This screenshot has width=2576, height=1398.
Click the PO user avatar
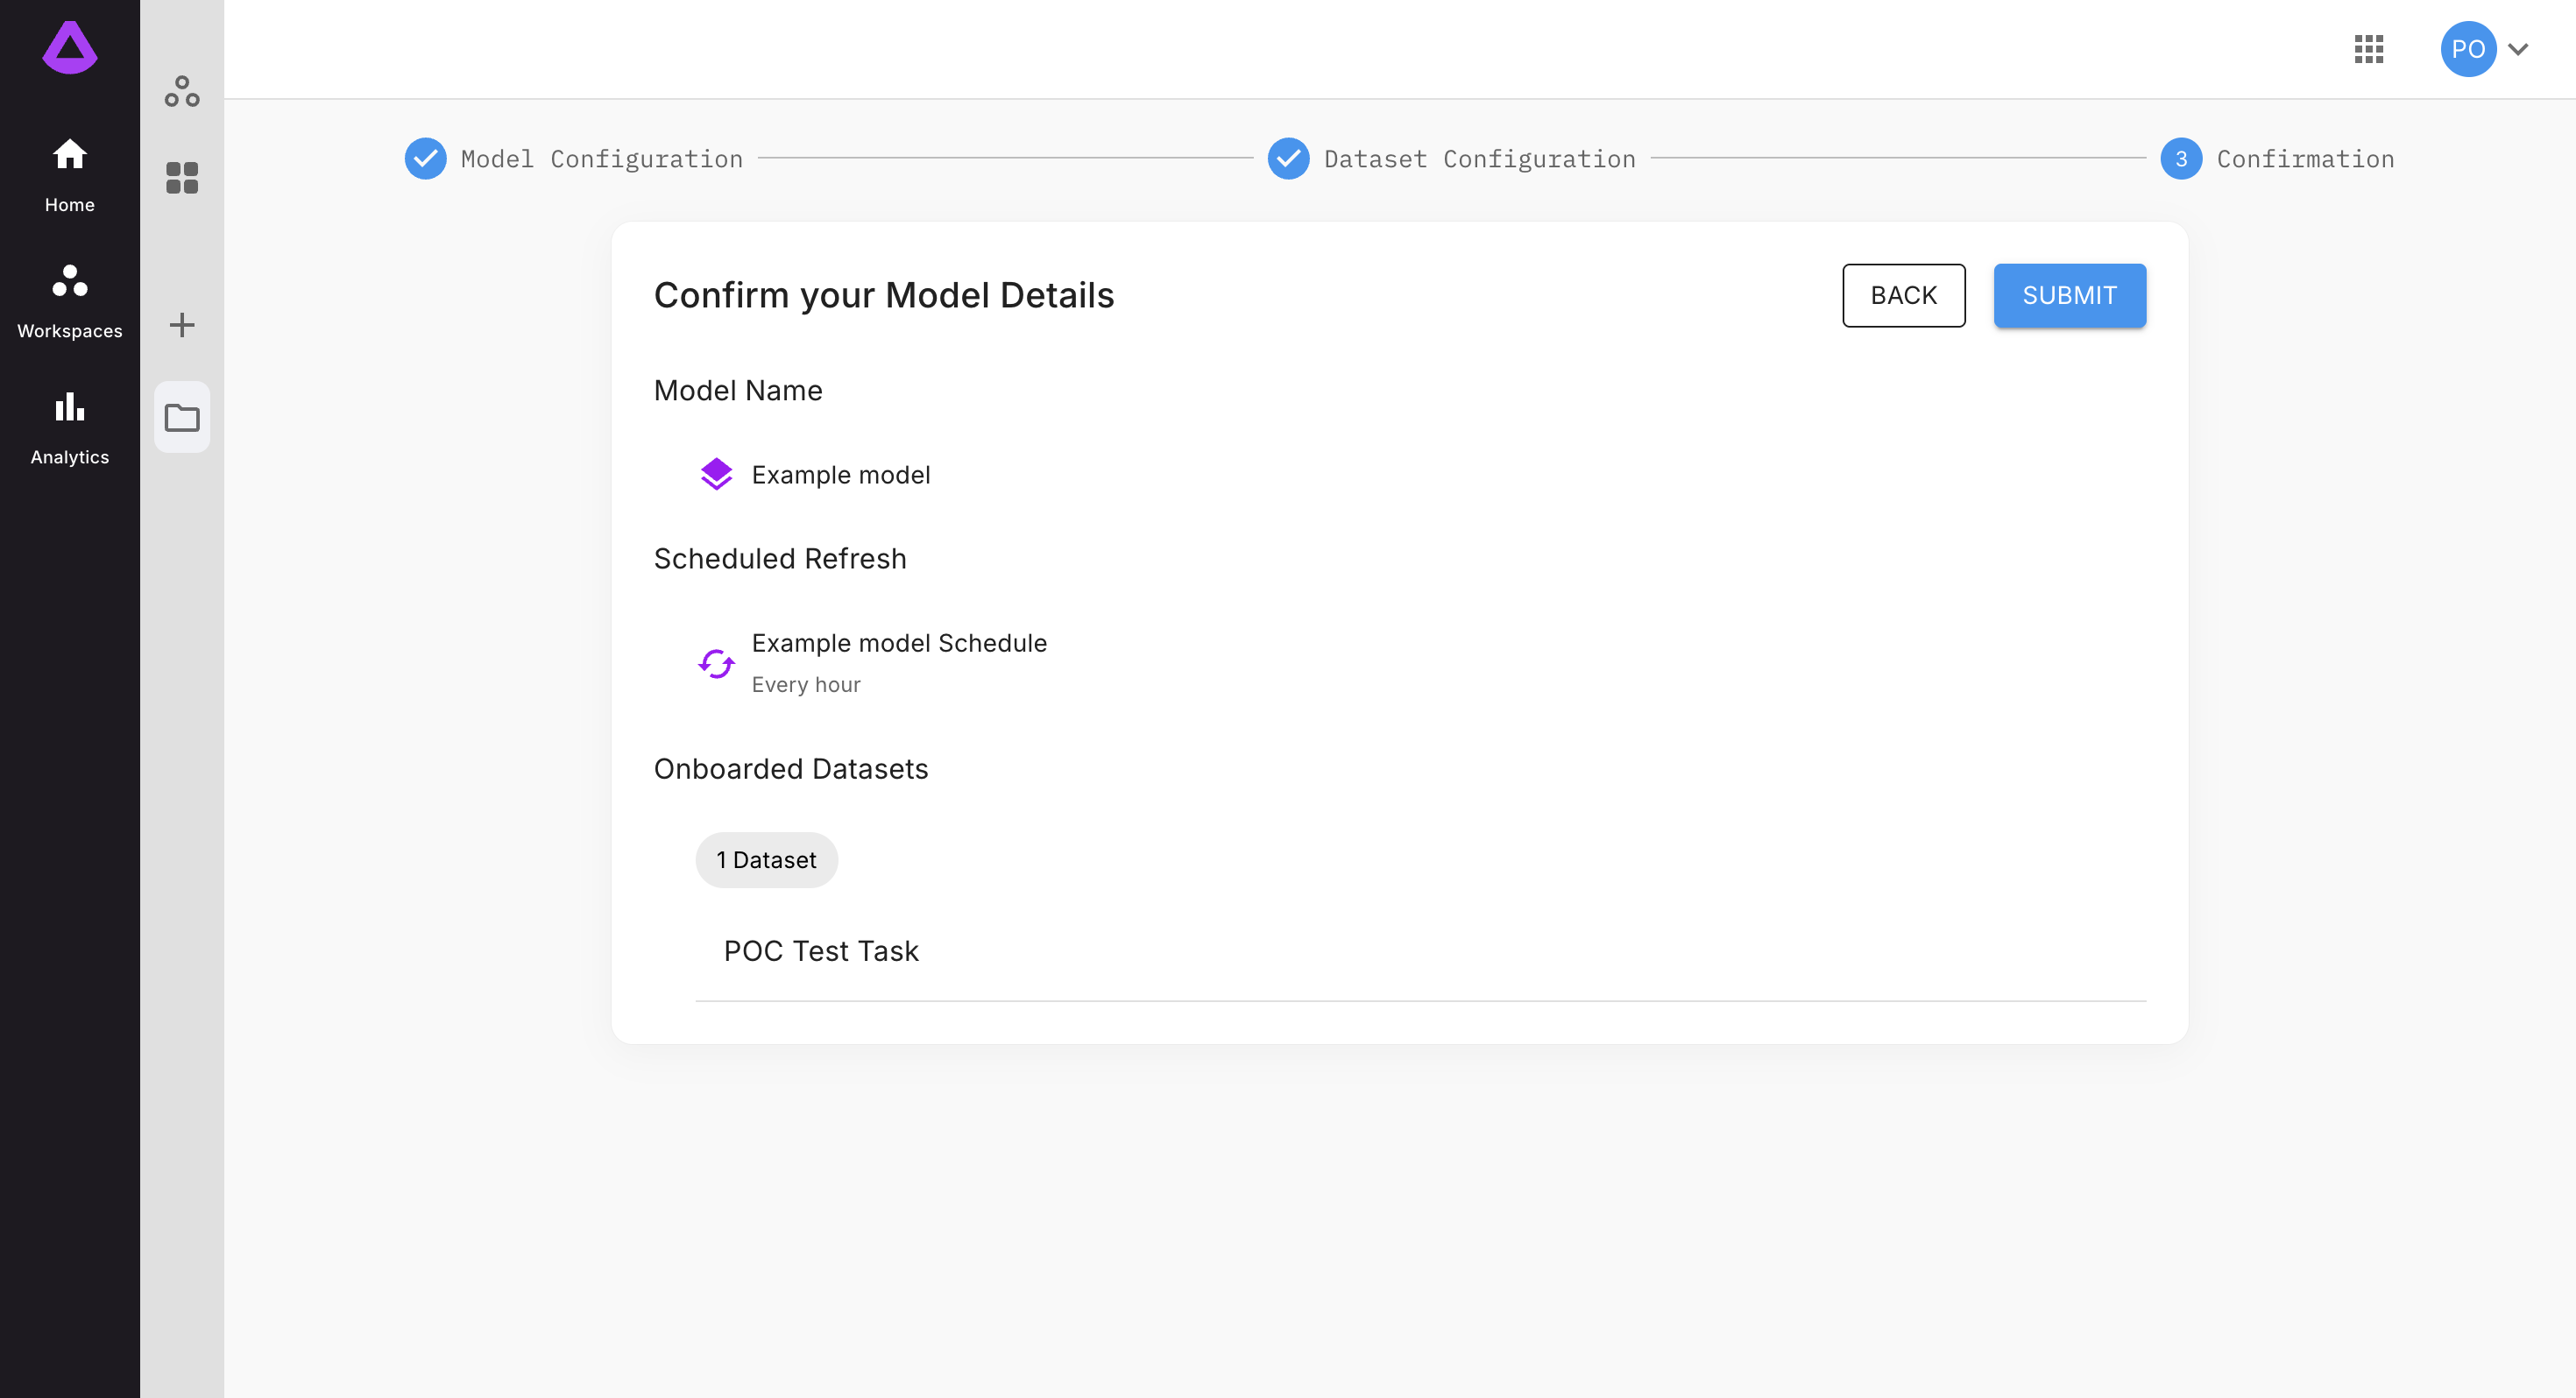click(2468, 49)
